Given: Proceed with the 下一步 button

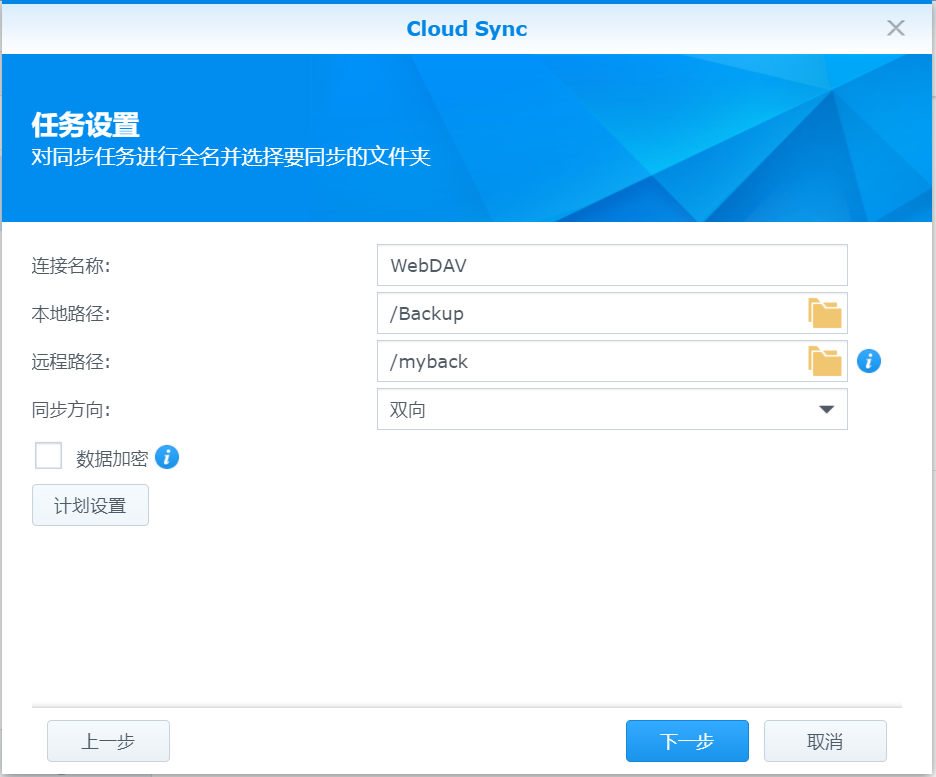Looking at the screenshot, I should 687,741.
